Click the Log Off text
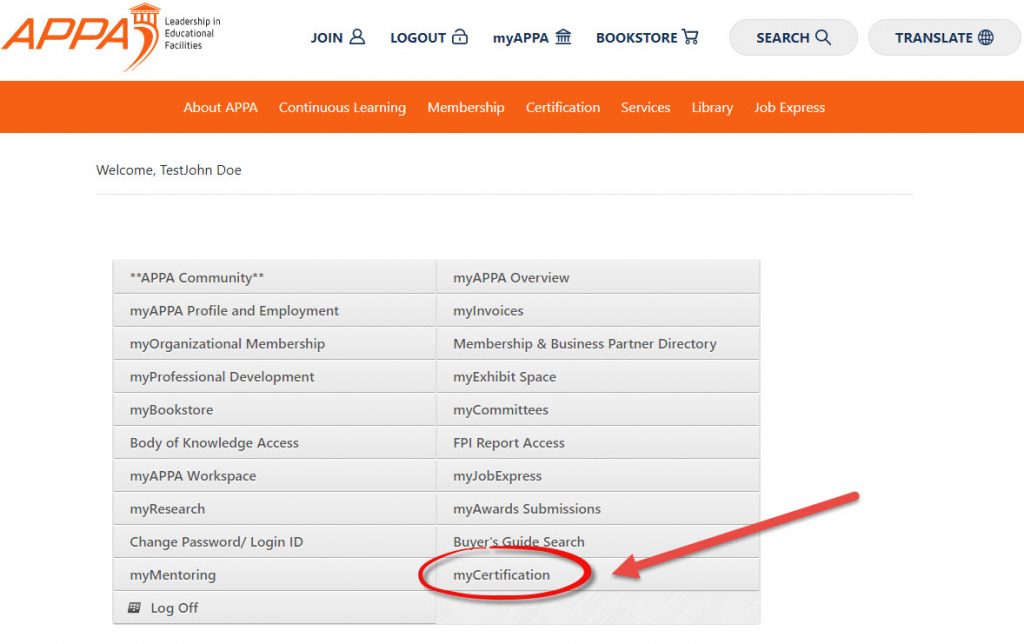 [x=174, y=607]
